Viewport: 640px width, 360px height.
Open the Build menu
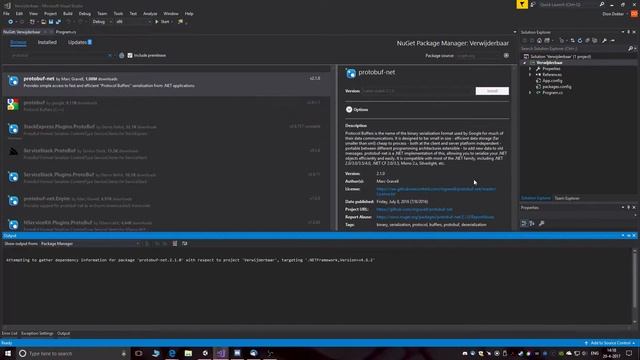[x=68, y=13]
